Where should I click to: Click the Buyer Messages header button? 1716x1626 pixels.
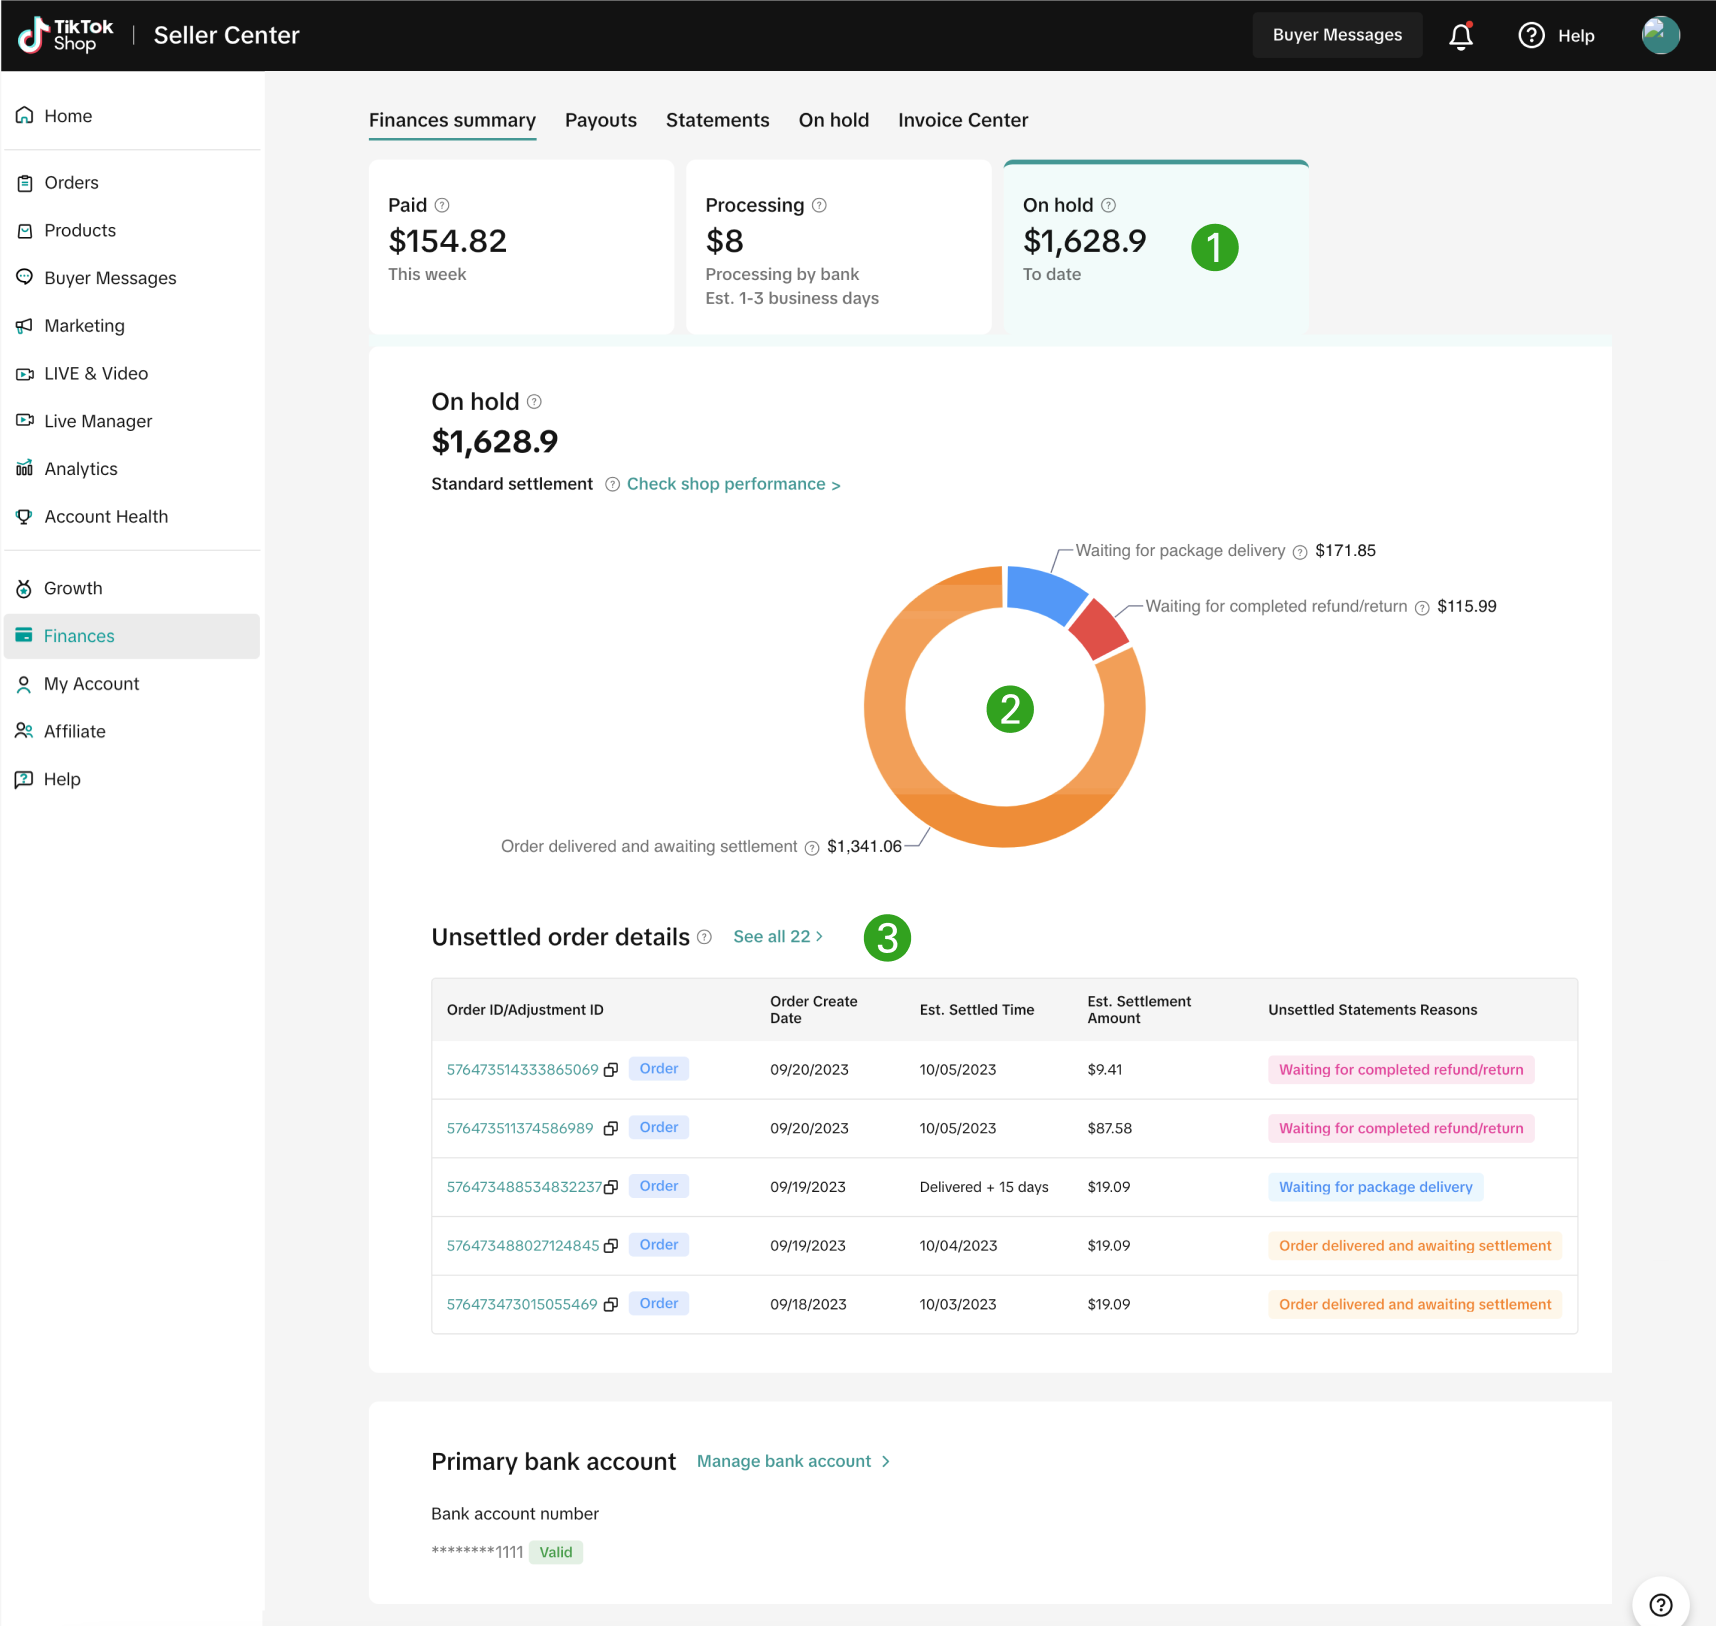pyautogui.click(x=1336, y=36)
